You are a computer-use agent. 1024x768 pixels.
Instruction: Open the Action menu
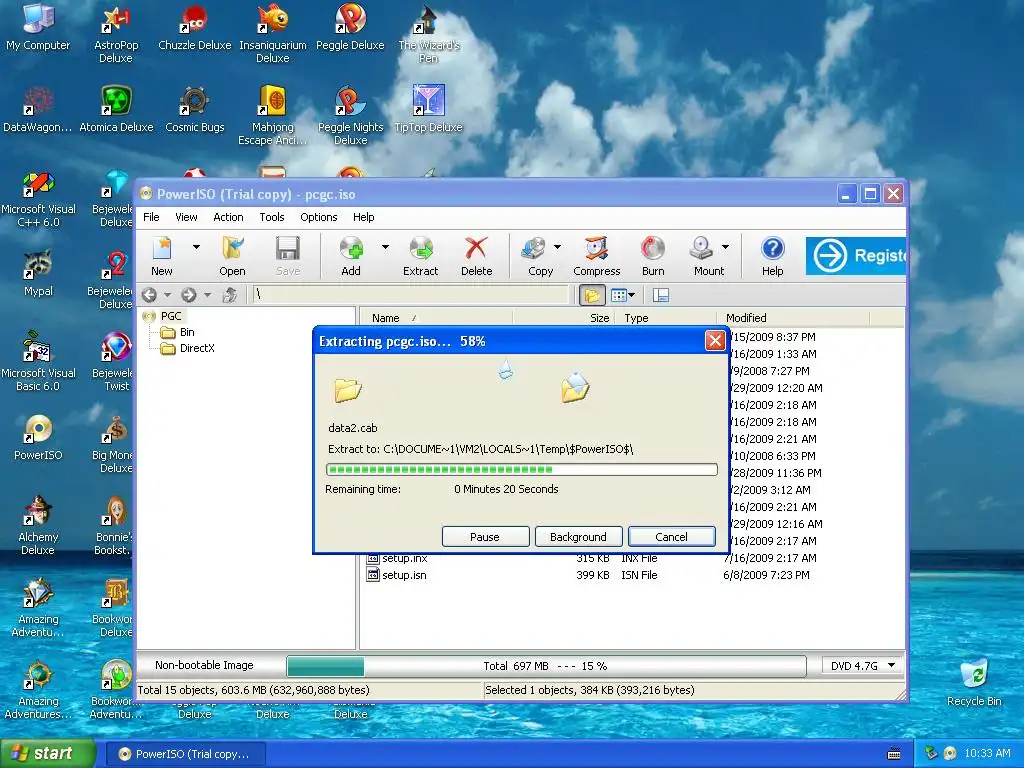(228, 217)
